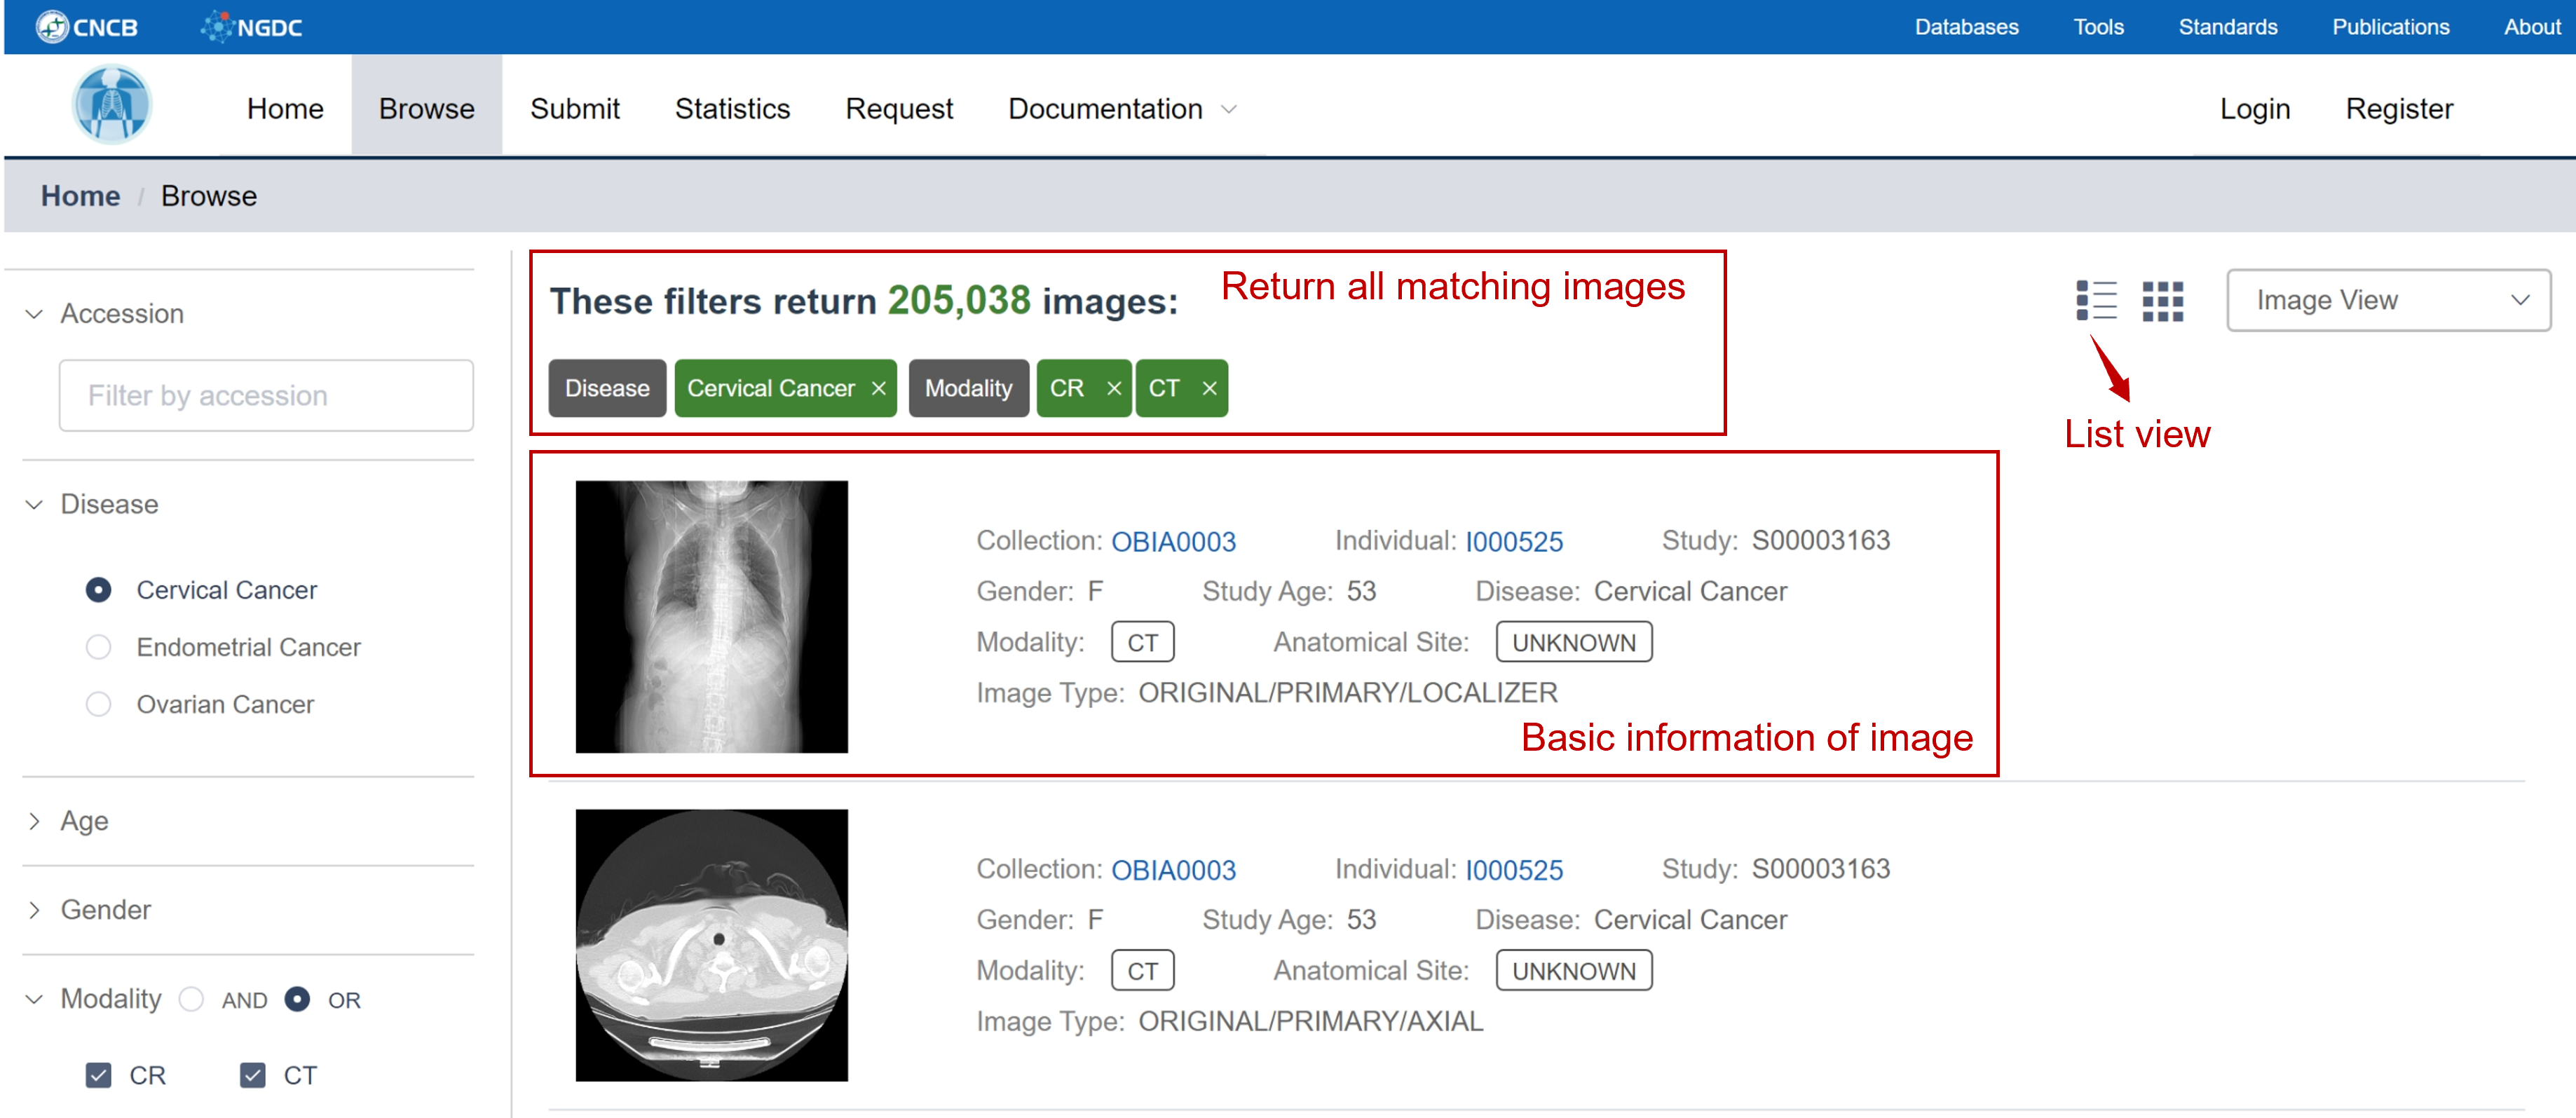Open the Request page
This screenshot has height=1118, width=2576.
click(x=899, y=108)
